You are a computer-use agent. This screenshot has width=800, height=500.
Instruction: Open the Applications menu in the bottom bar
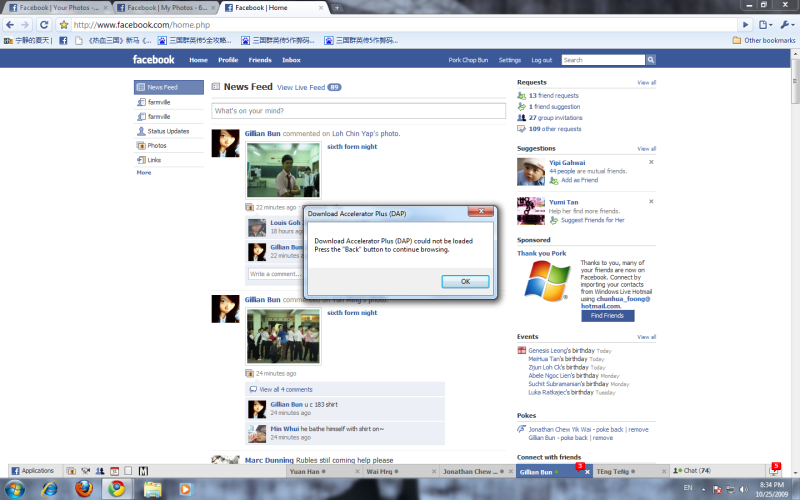coord(33,470)
